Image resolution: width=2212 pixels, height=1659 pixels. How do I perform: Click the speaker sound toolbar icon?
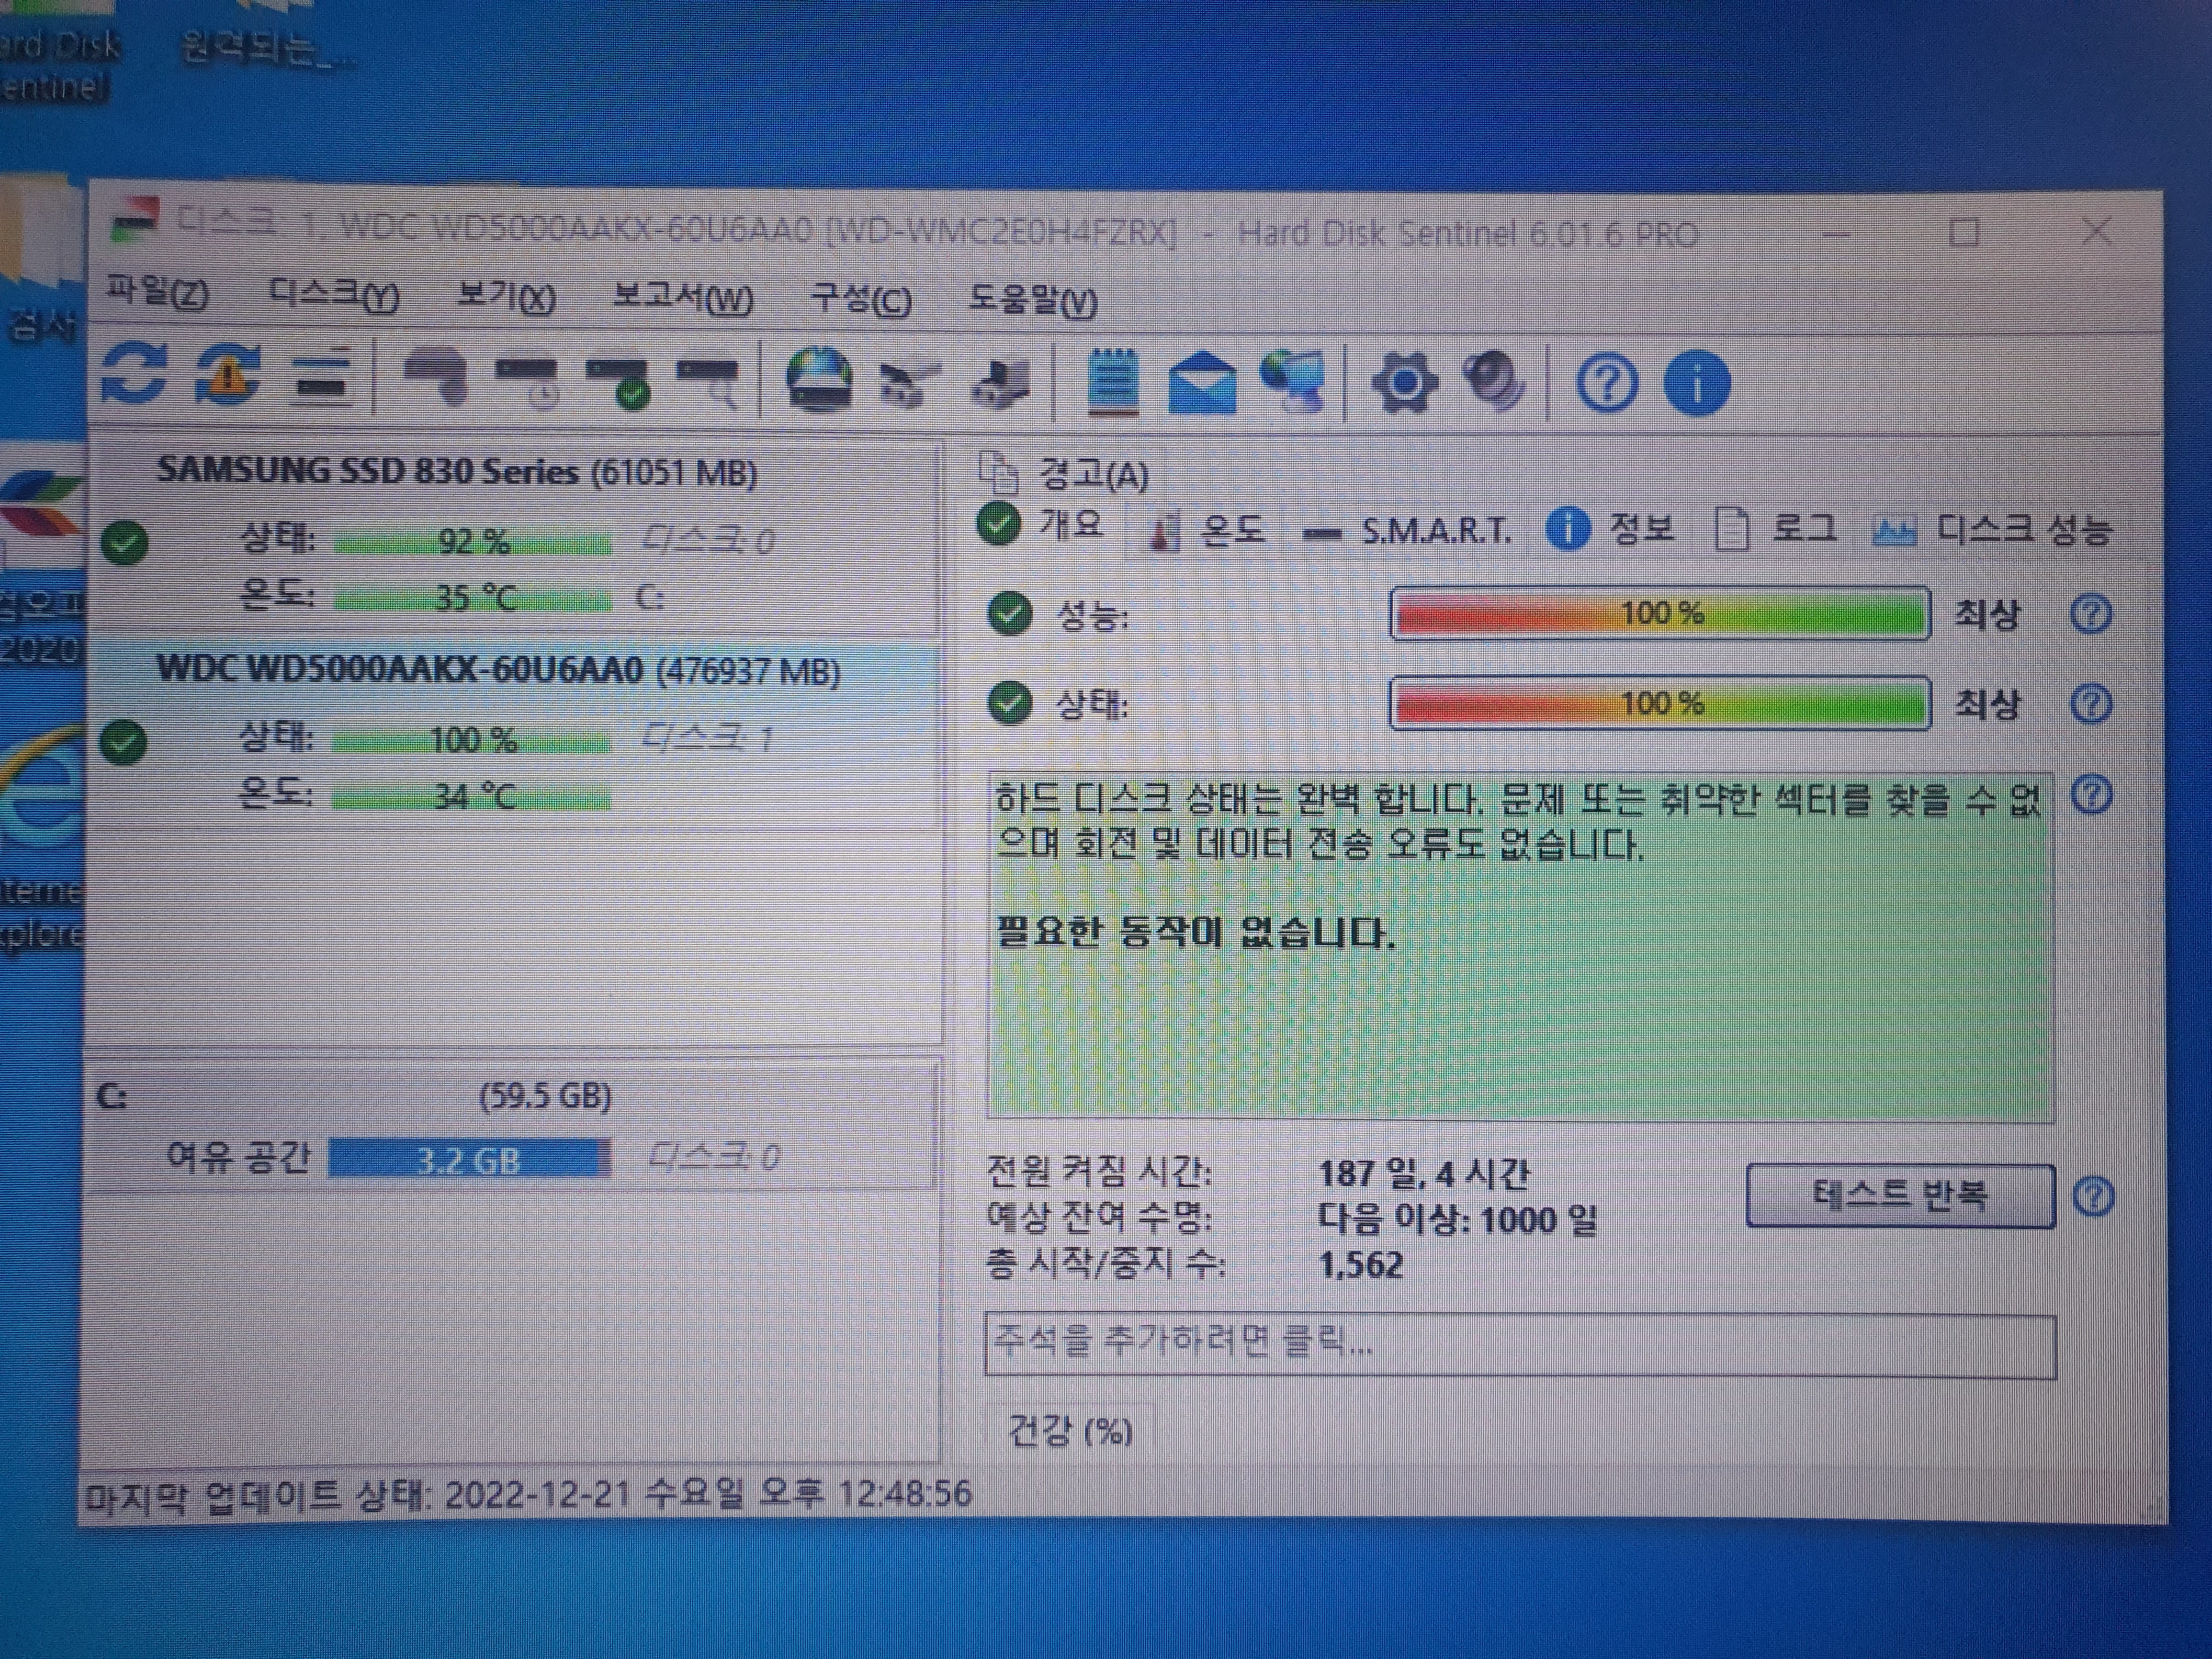[x=1494, y=381]
